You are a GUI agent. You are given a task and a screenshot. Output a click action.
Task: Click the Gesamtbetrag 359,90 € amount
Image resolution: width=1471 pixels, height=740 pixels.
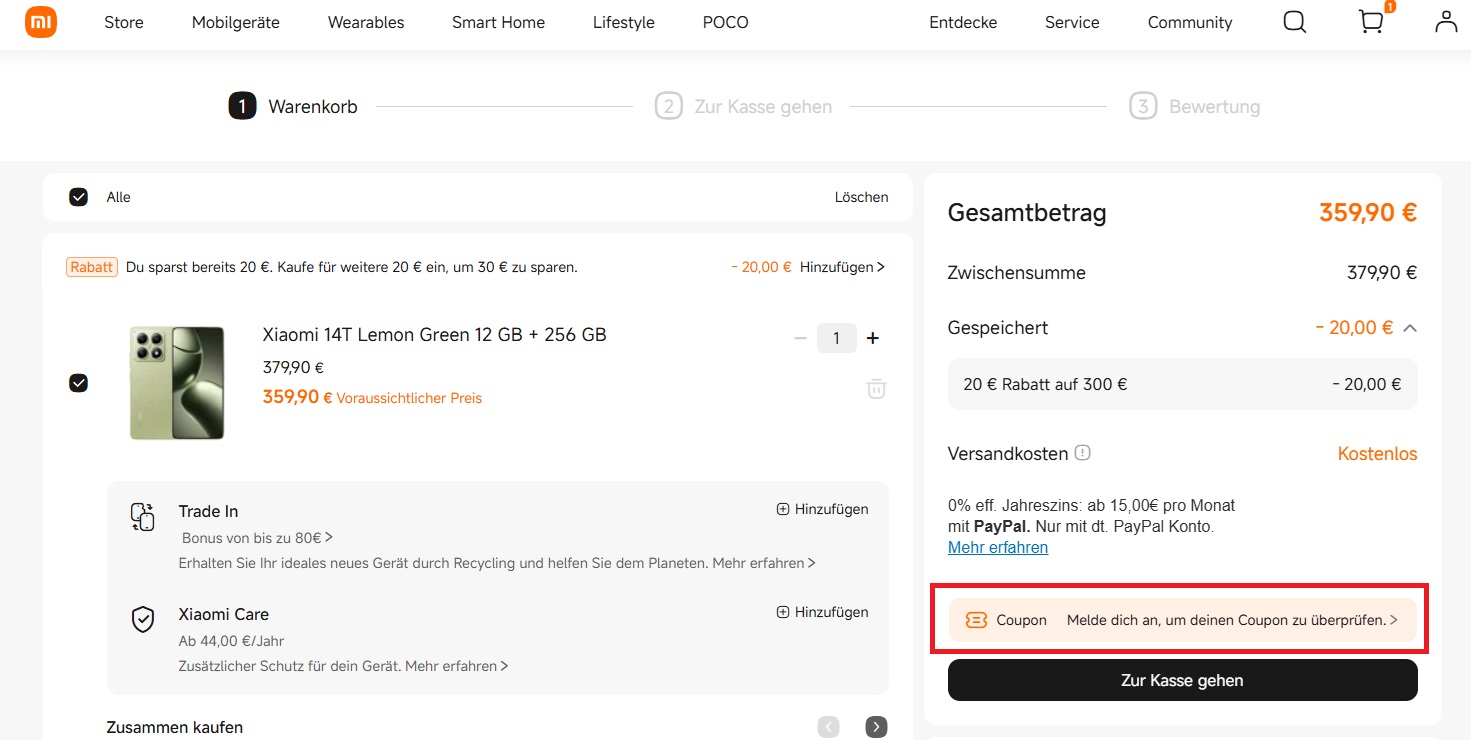click(x=1368, y=212)
